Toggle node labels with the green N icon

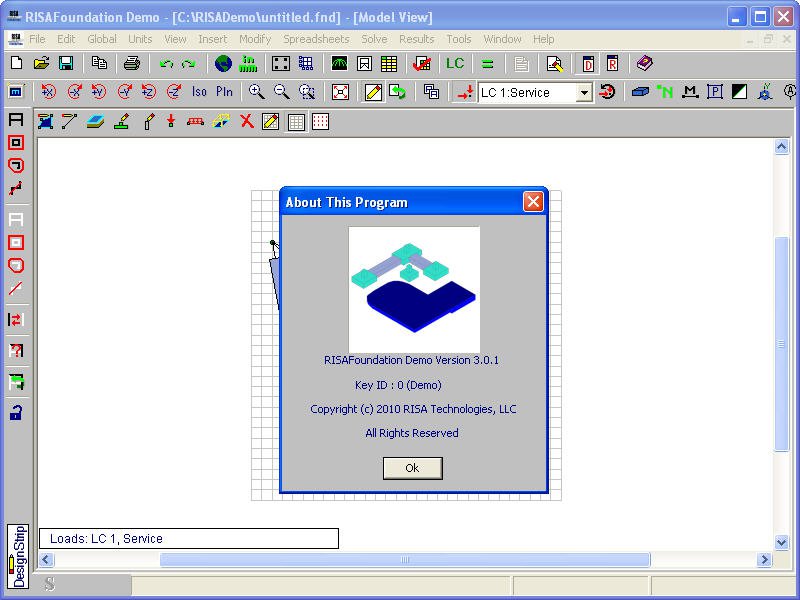point(665,92)
